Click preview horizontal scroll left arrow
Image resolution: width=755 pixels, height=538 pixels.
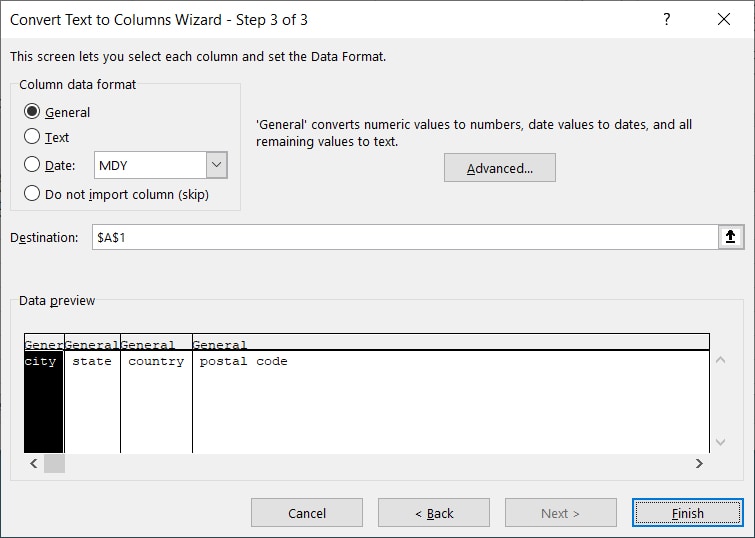(x=34, y=463)
